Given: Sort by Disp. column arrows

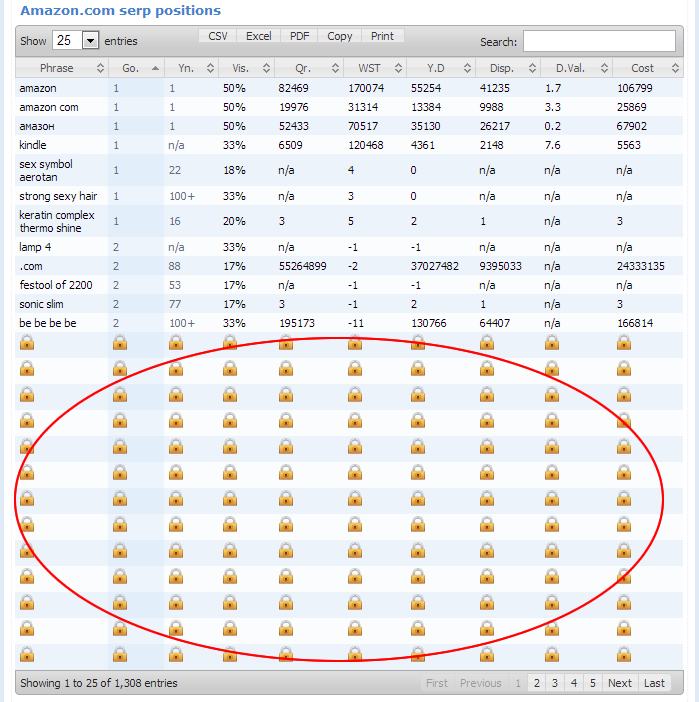Looking at the screenshot, I should pyautogui.click(x=532, y=68).
